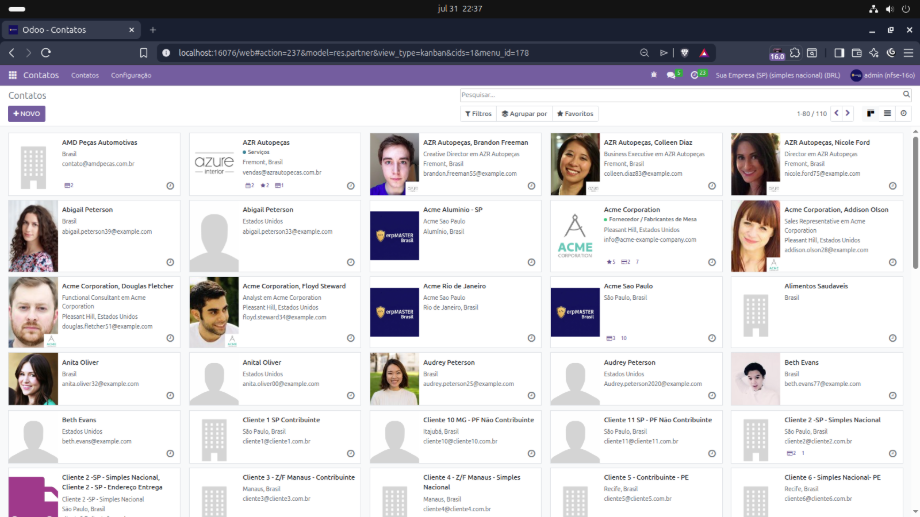The width and height of the screenshot is (920, 517).
Task: Open a new browser tab
Action: tap(153, 30)
